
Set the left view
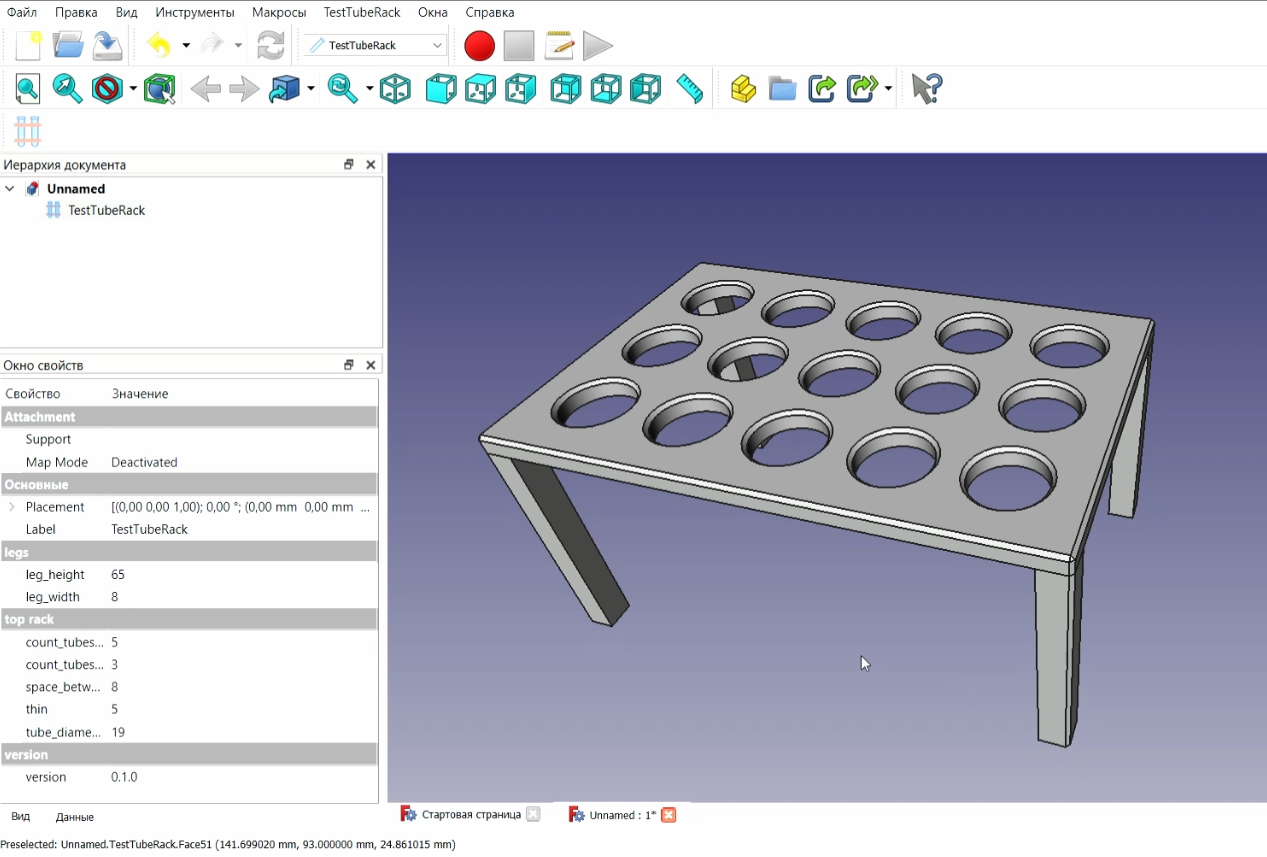point(646,89)
